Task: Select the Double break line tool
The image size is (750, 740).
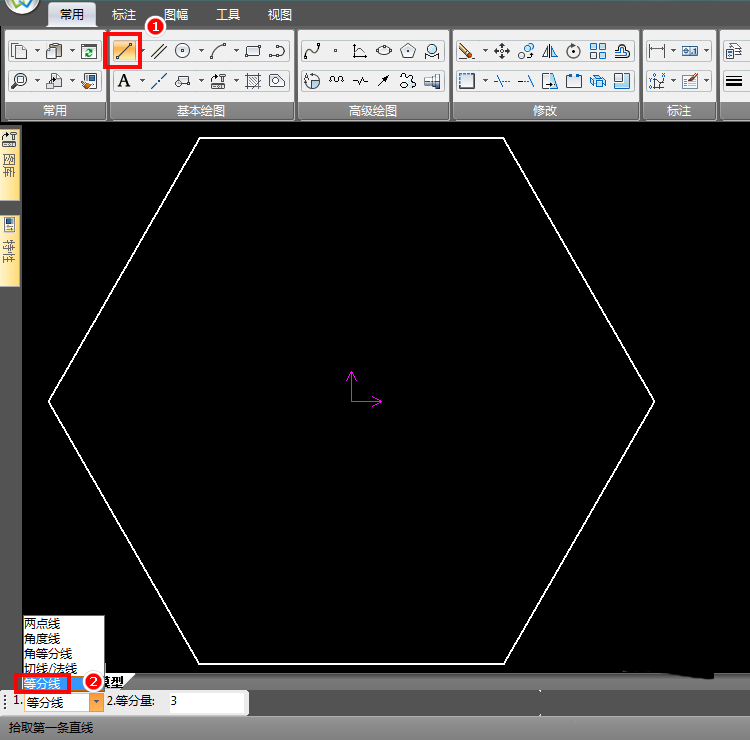Action: tap(360, 81)
